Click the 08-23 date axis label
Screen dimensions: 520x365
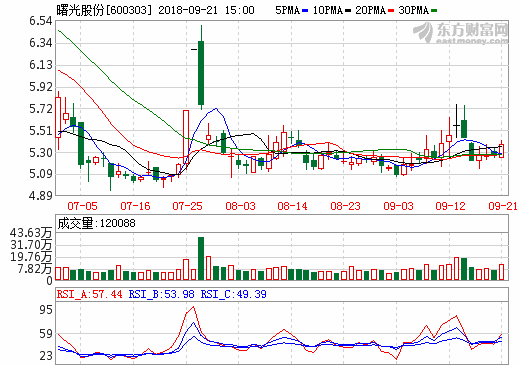[x=345, y=206]
